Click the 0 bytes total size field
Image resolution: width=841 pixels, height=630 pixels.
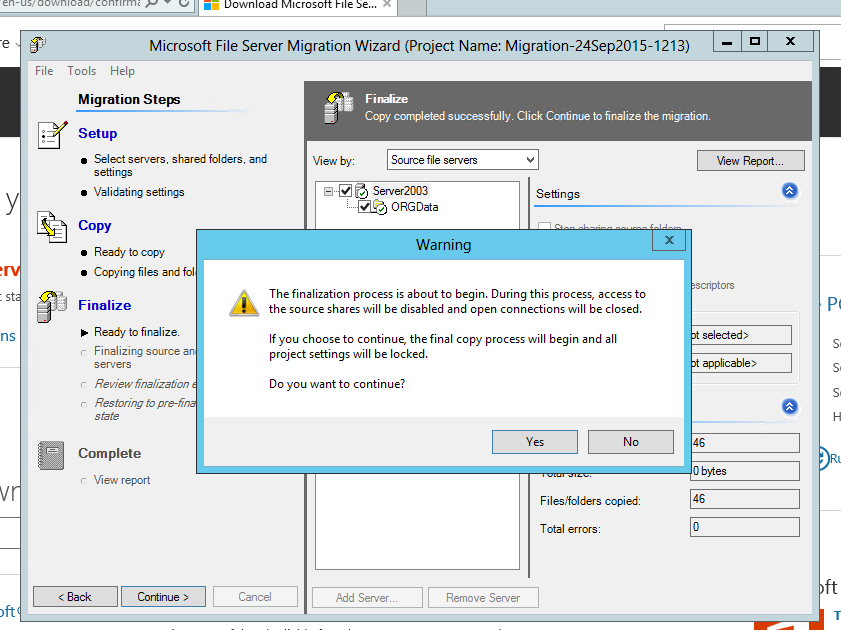pos(744,471)
